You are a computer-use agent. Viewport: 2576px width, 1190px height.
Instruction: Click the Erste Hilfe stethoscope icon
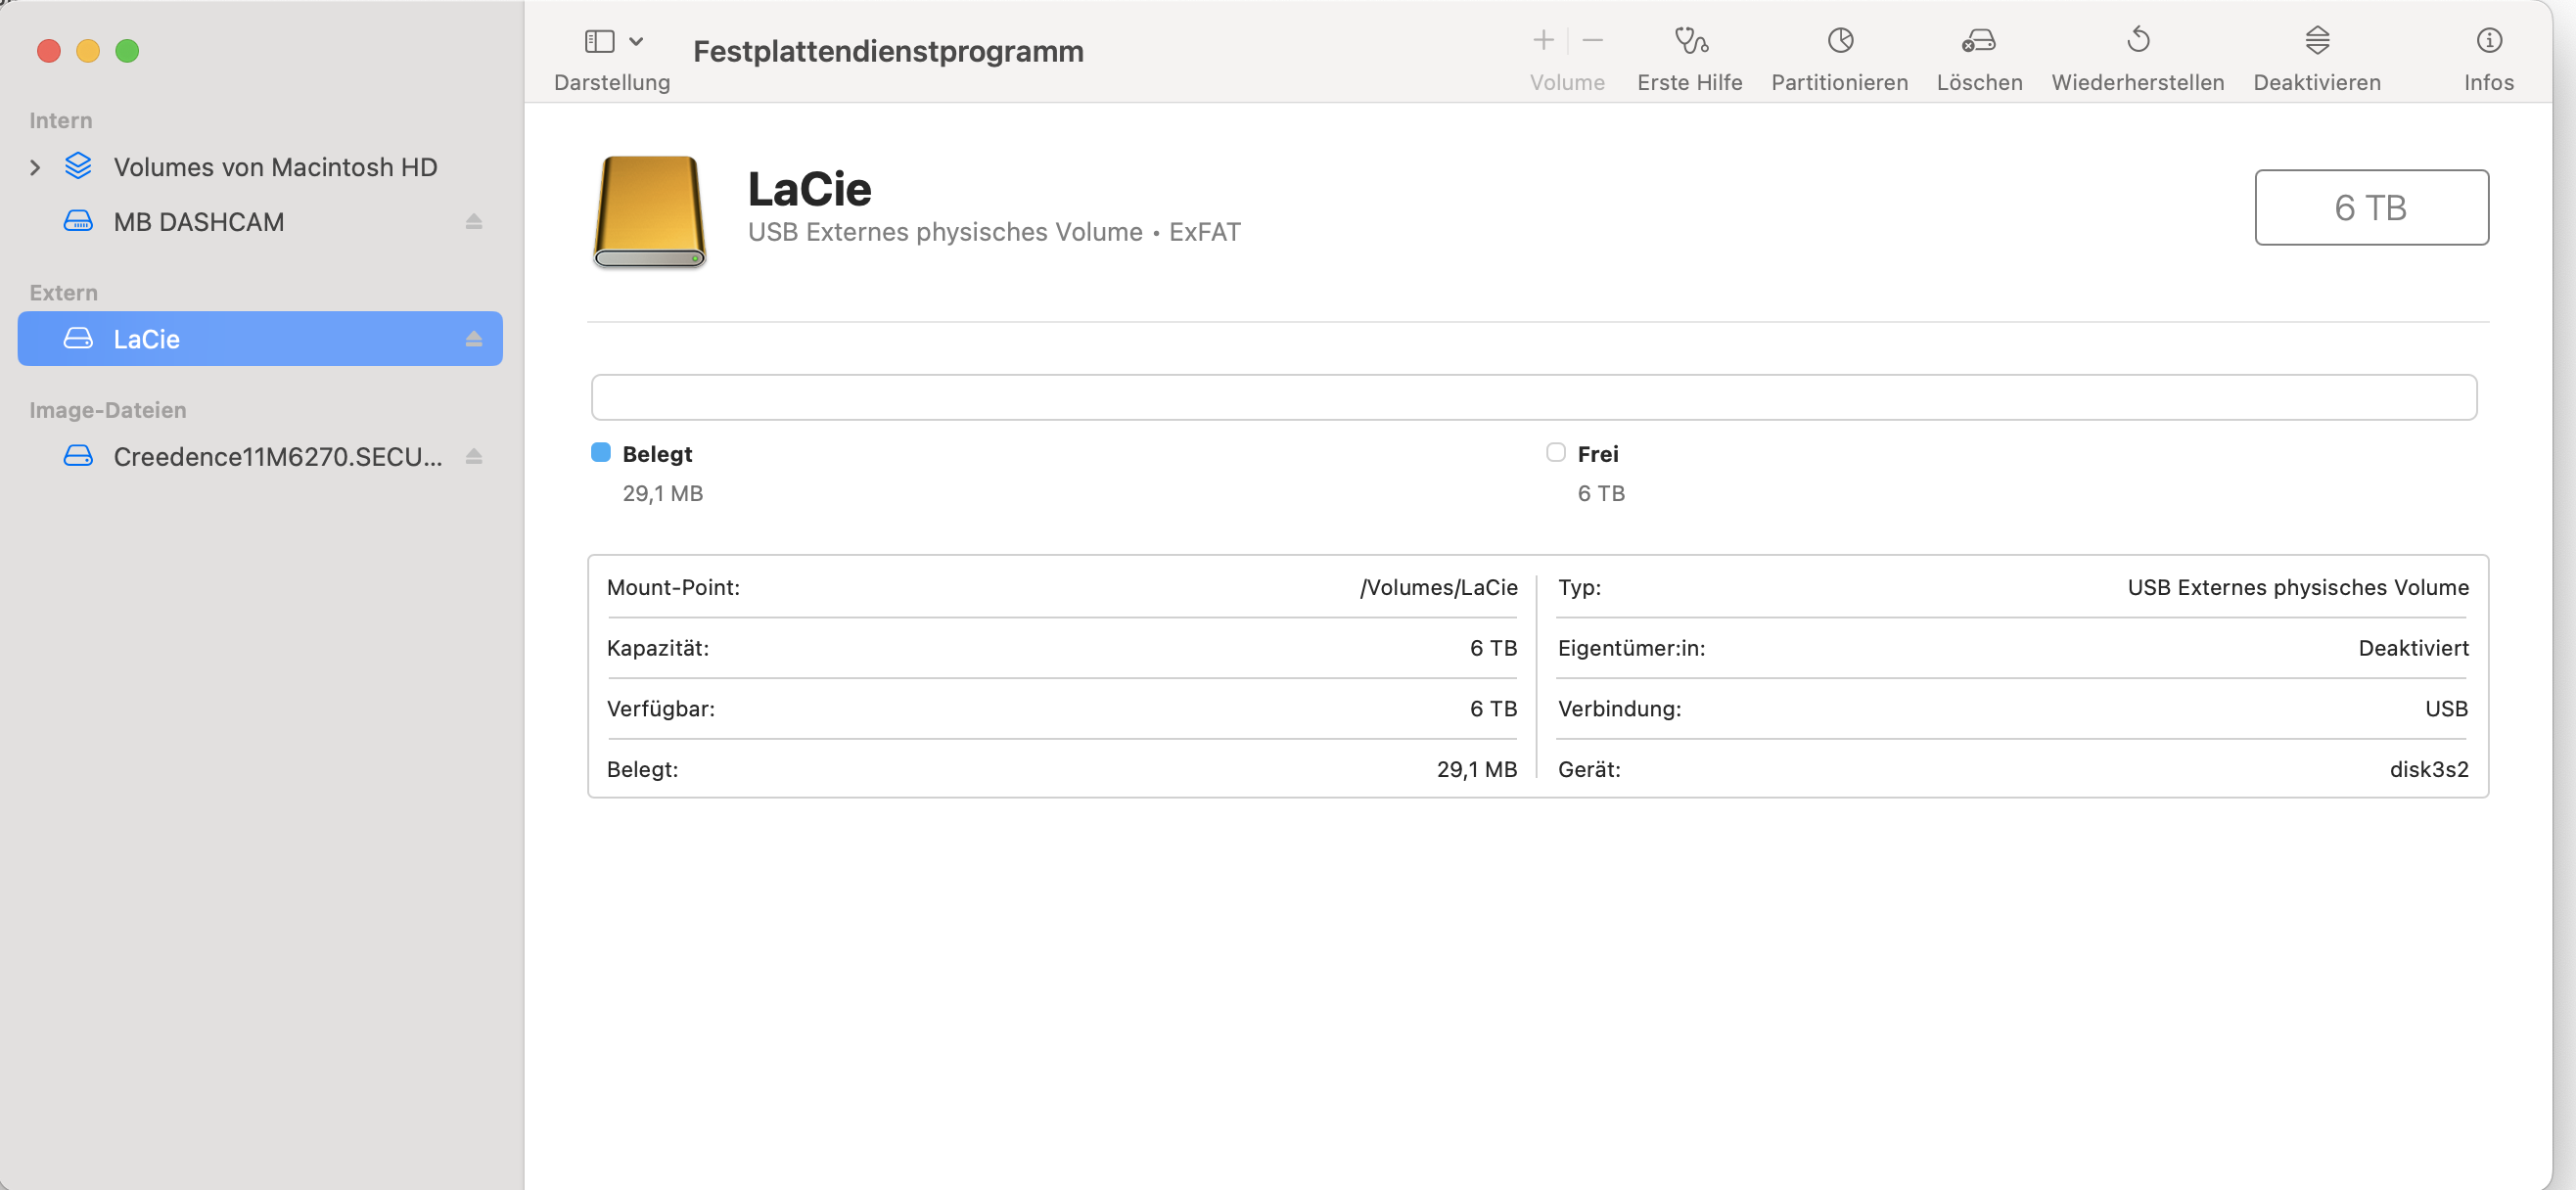[x=1690, y=41]
